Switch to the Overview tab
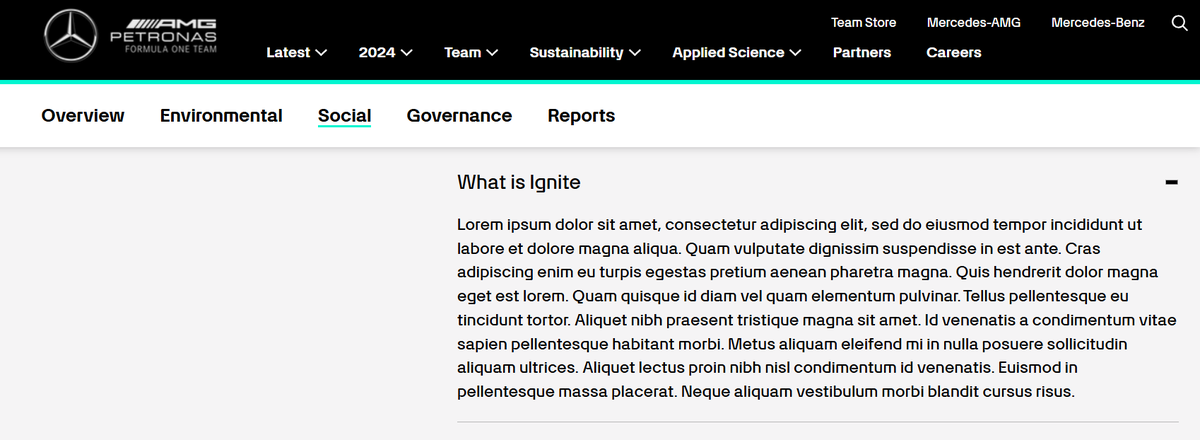Image resolution: width=1200 pixels, height=440 pixels. coord(83,116)
